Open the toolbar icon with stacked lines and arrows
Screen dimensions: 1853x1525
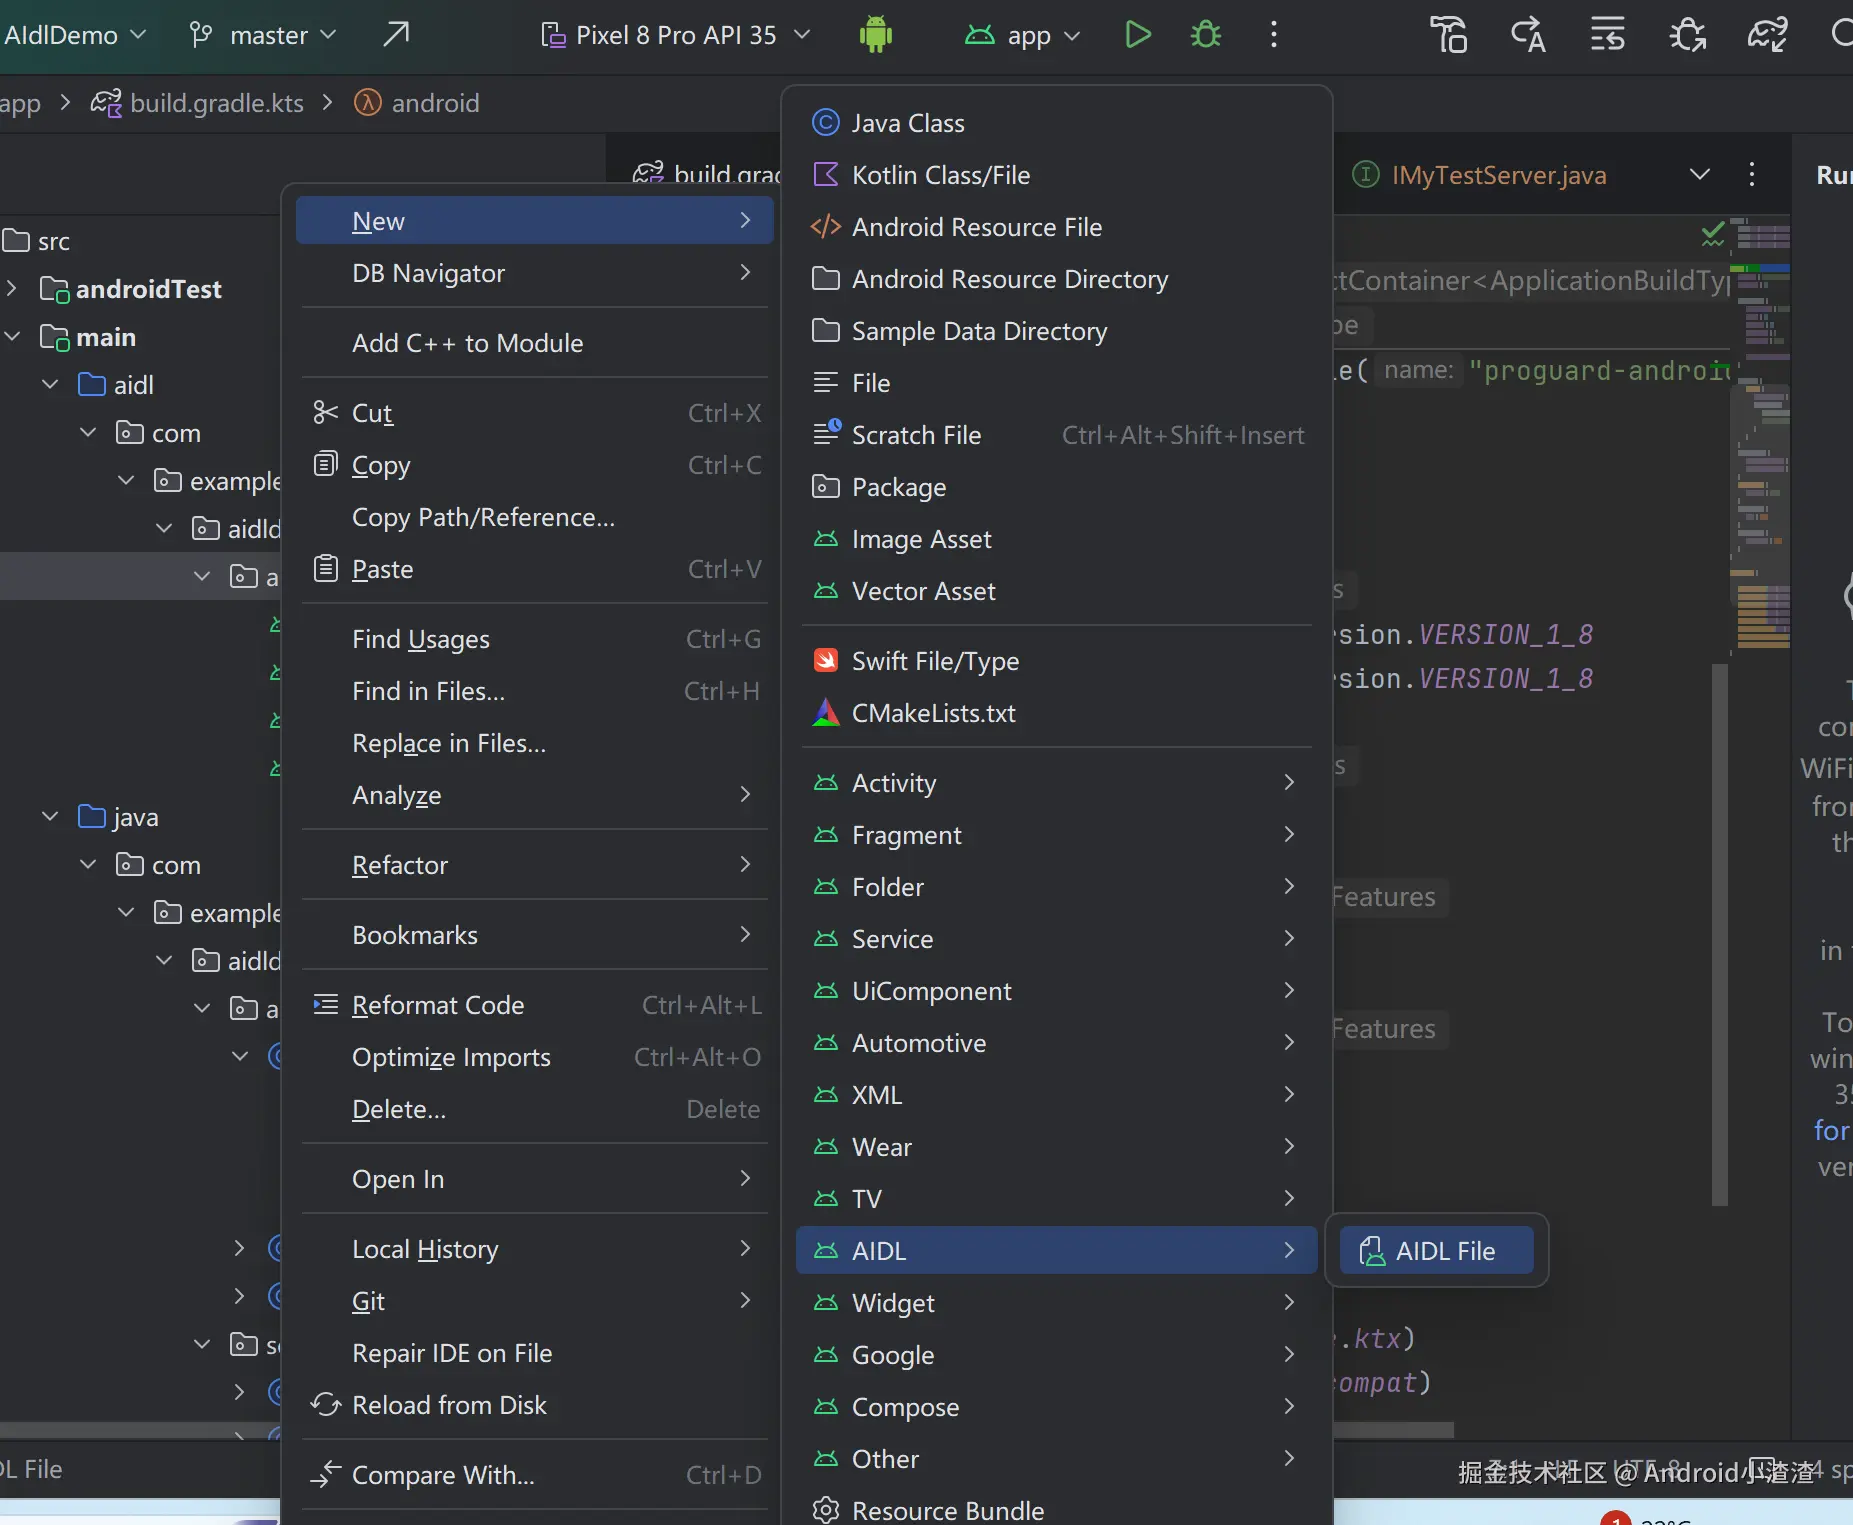[x=1607, y=35]
